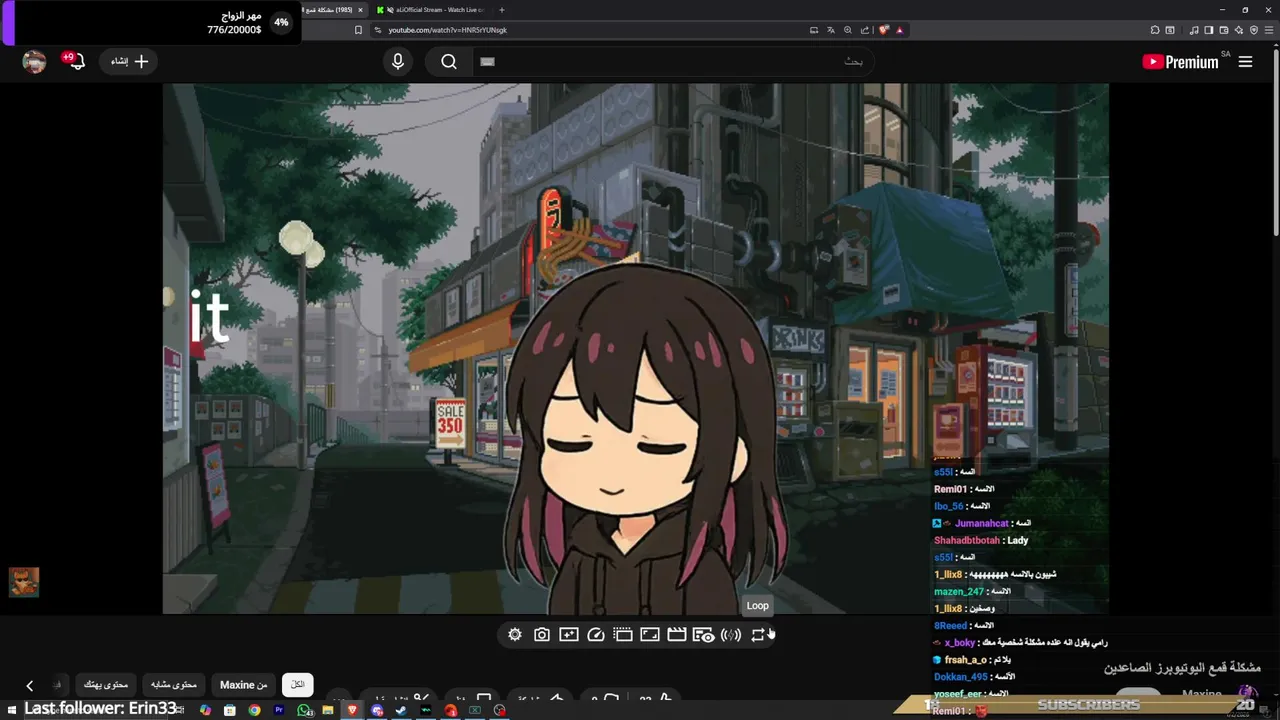
Task: Open the Create (إنشاء) button
Action: [129, 62]
